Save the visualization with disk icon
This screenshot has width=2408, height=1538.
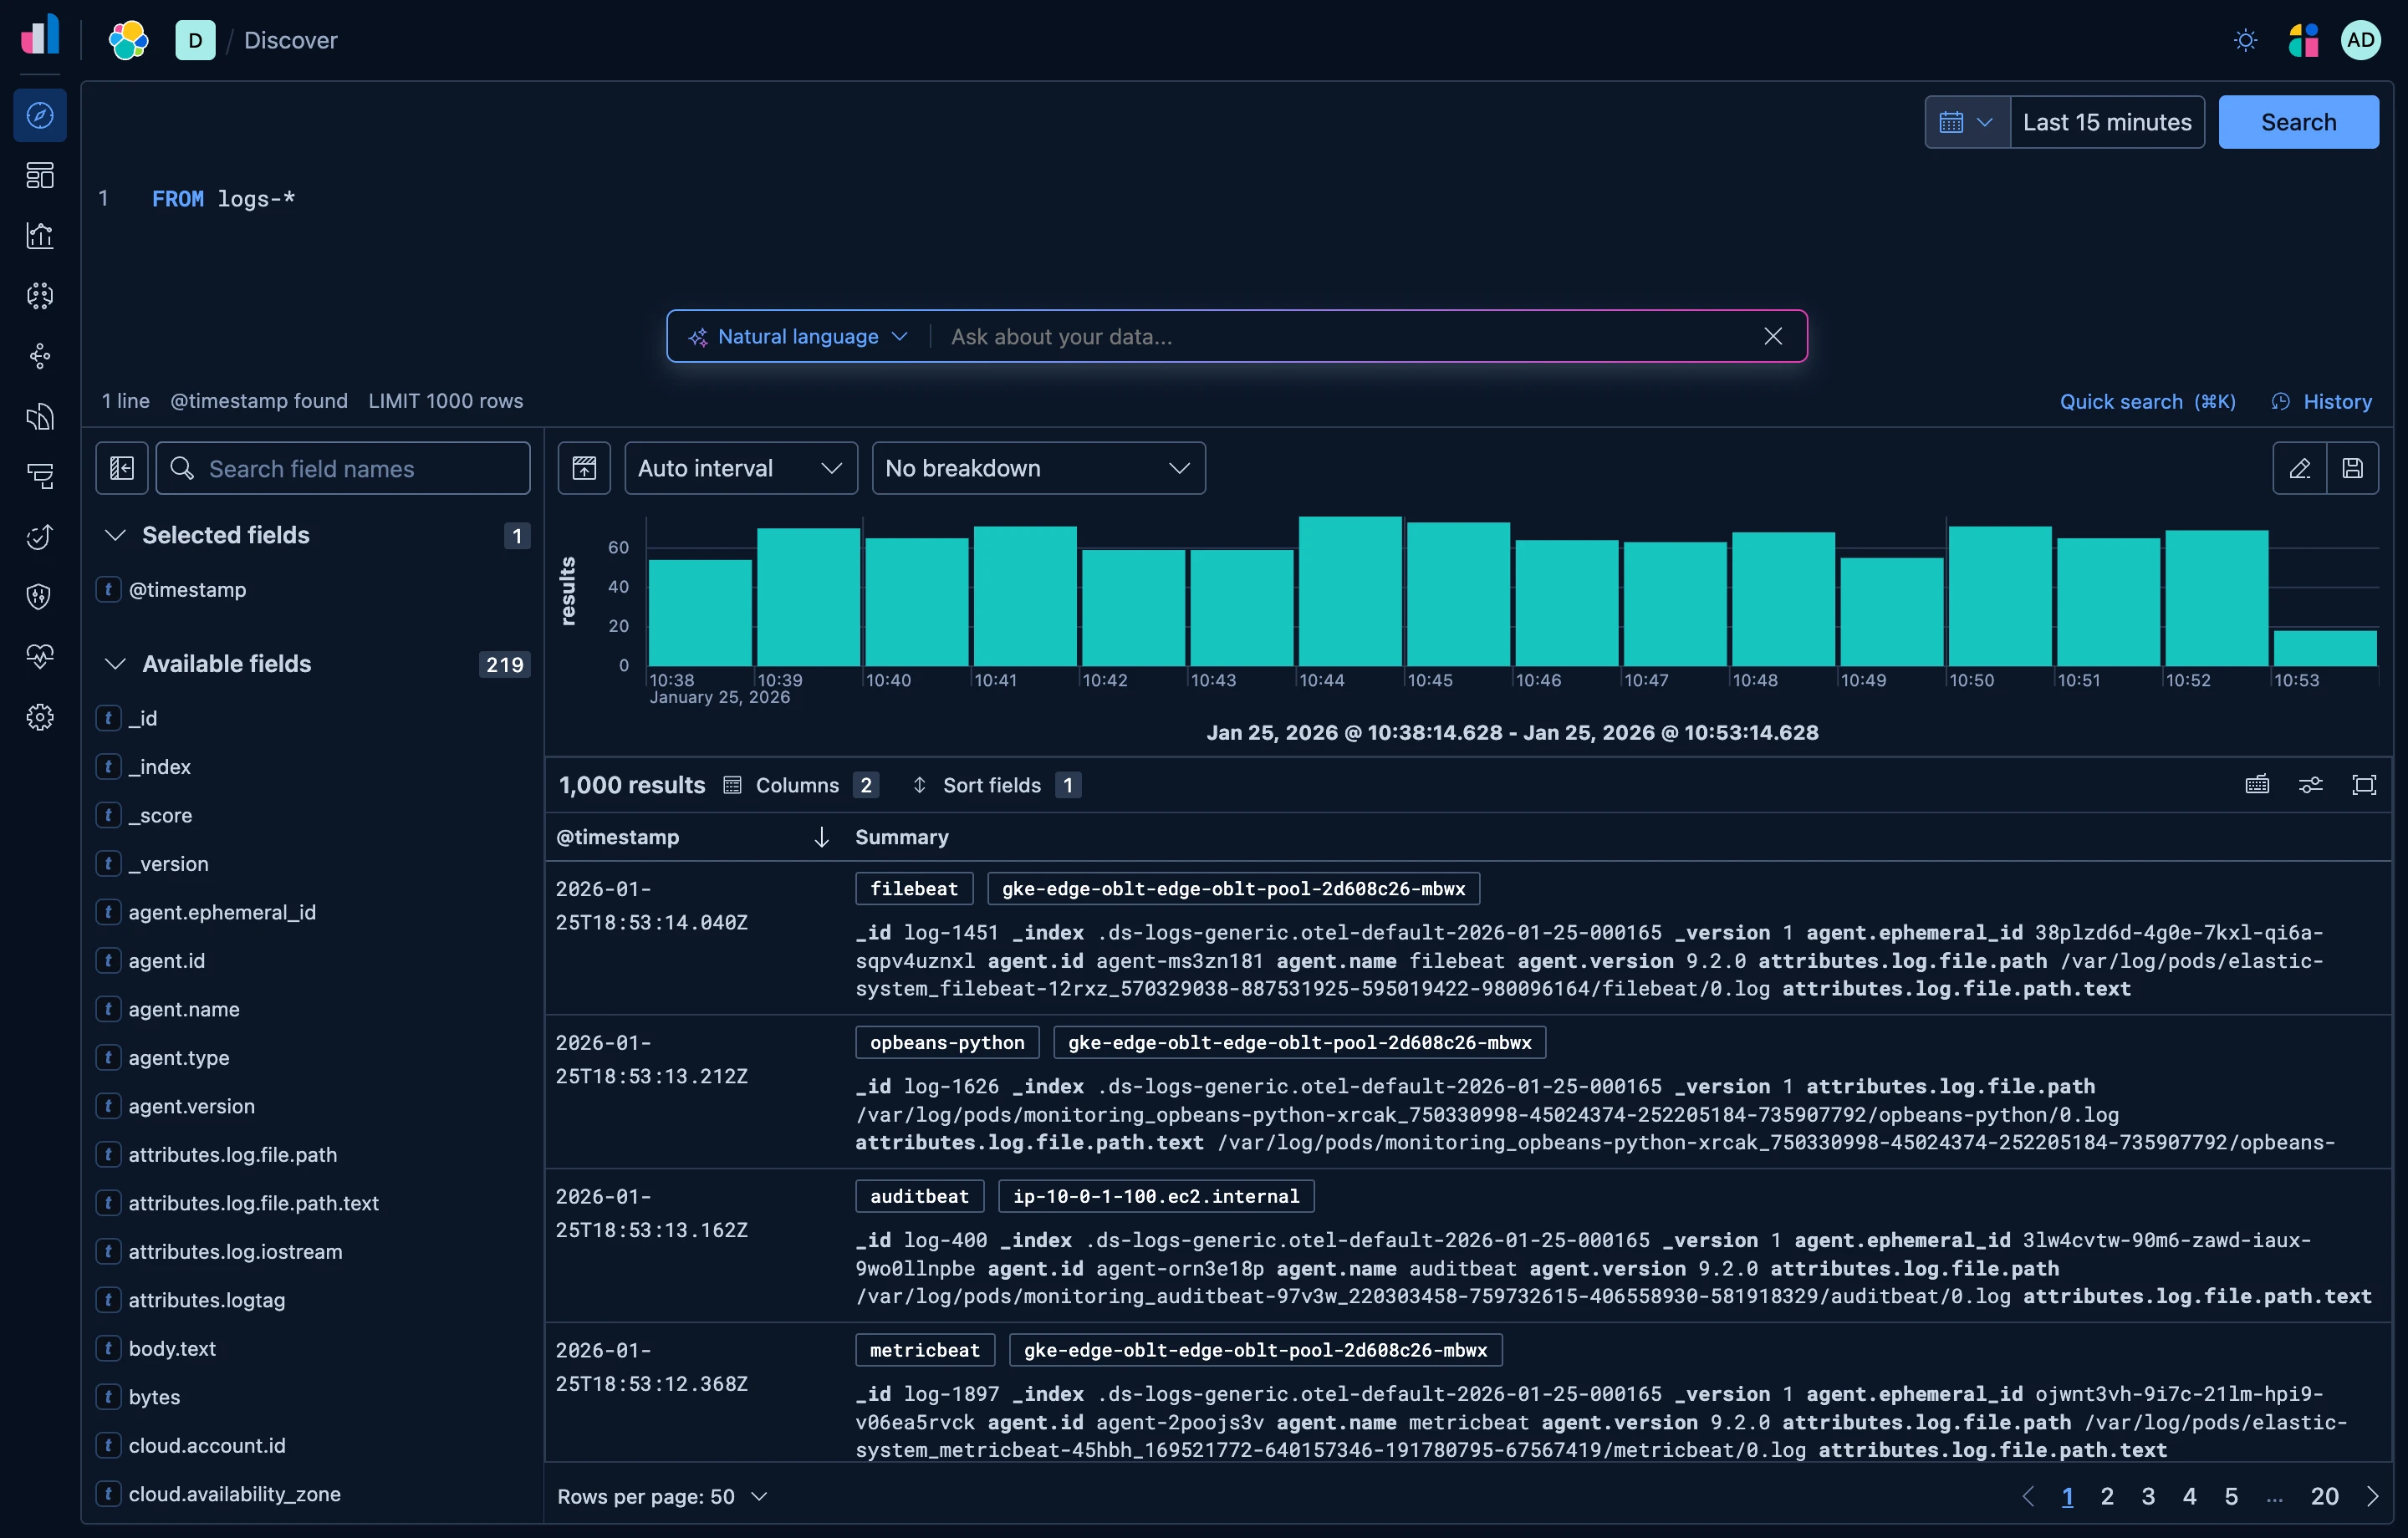[x=2352, y=468]
